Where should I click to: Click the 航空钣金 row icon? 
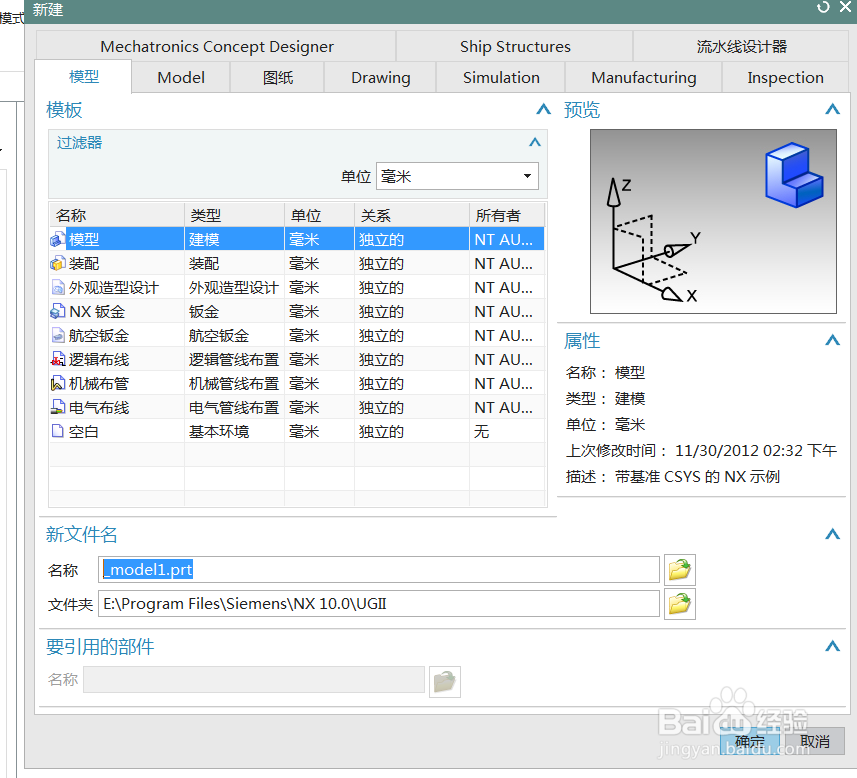[58, 336]
